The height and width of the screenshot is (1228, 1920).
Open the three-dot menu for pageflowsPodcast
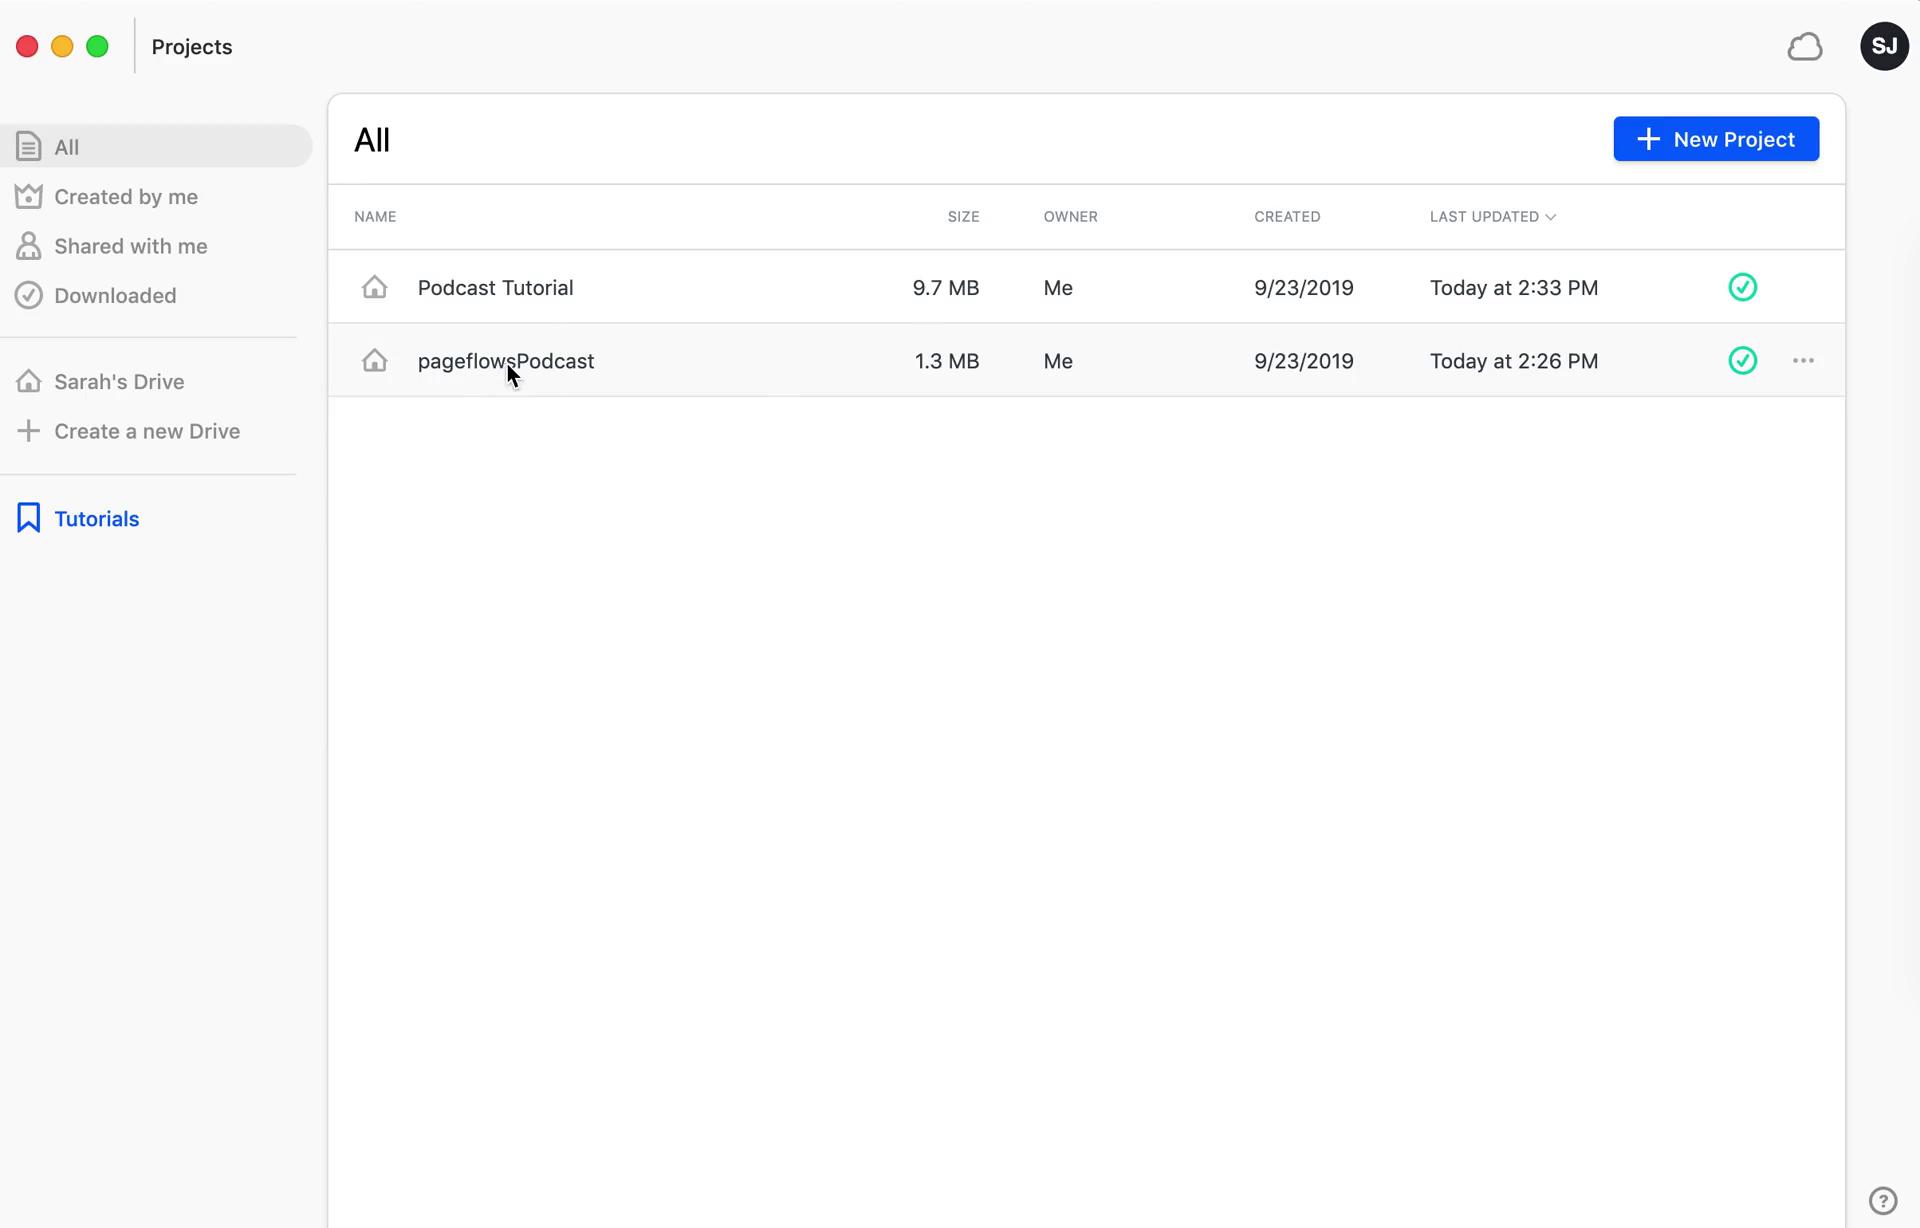[1804, 361]
